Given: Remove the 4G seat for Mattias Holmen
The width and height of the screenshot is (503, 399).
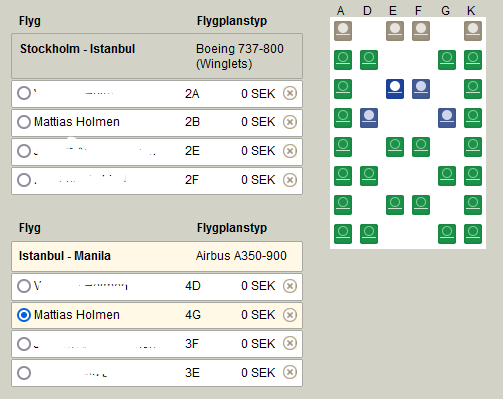Looking at the screenshot, I should tap(290, 315).
